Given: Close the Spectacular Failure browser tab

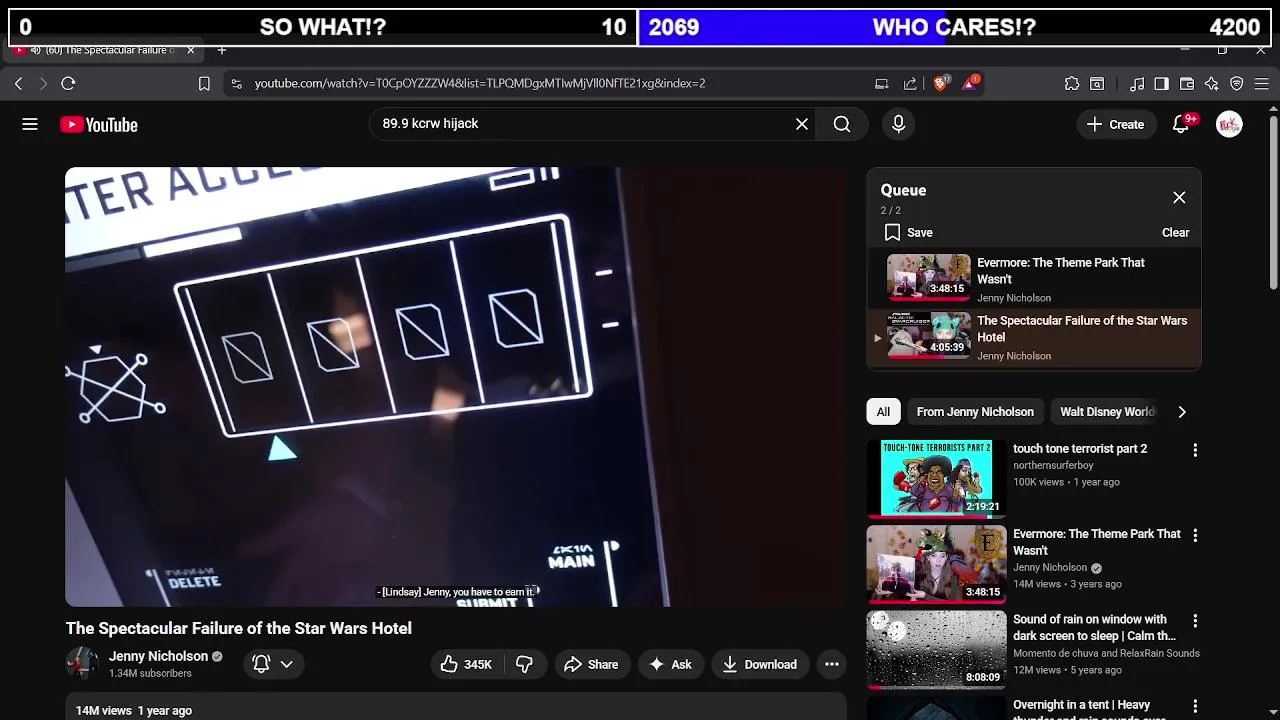Looking at the screenshot, I should click(x=190, y=50).
